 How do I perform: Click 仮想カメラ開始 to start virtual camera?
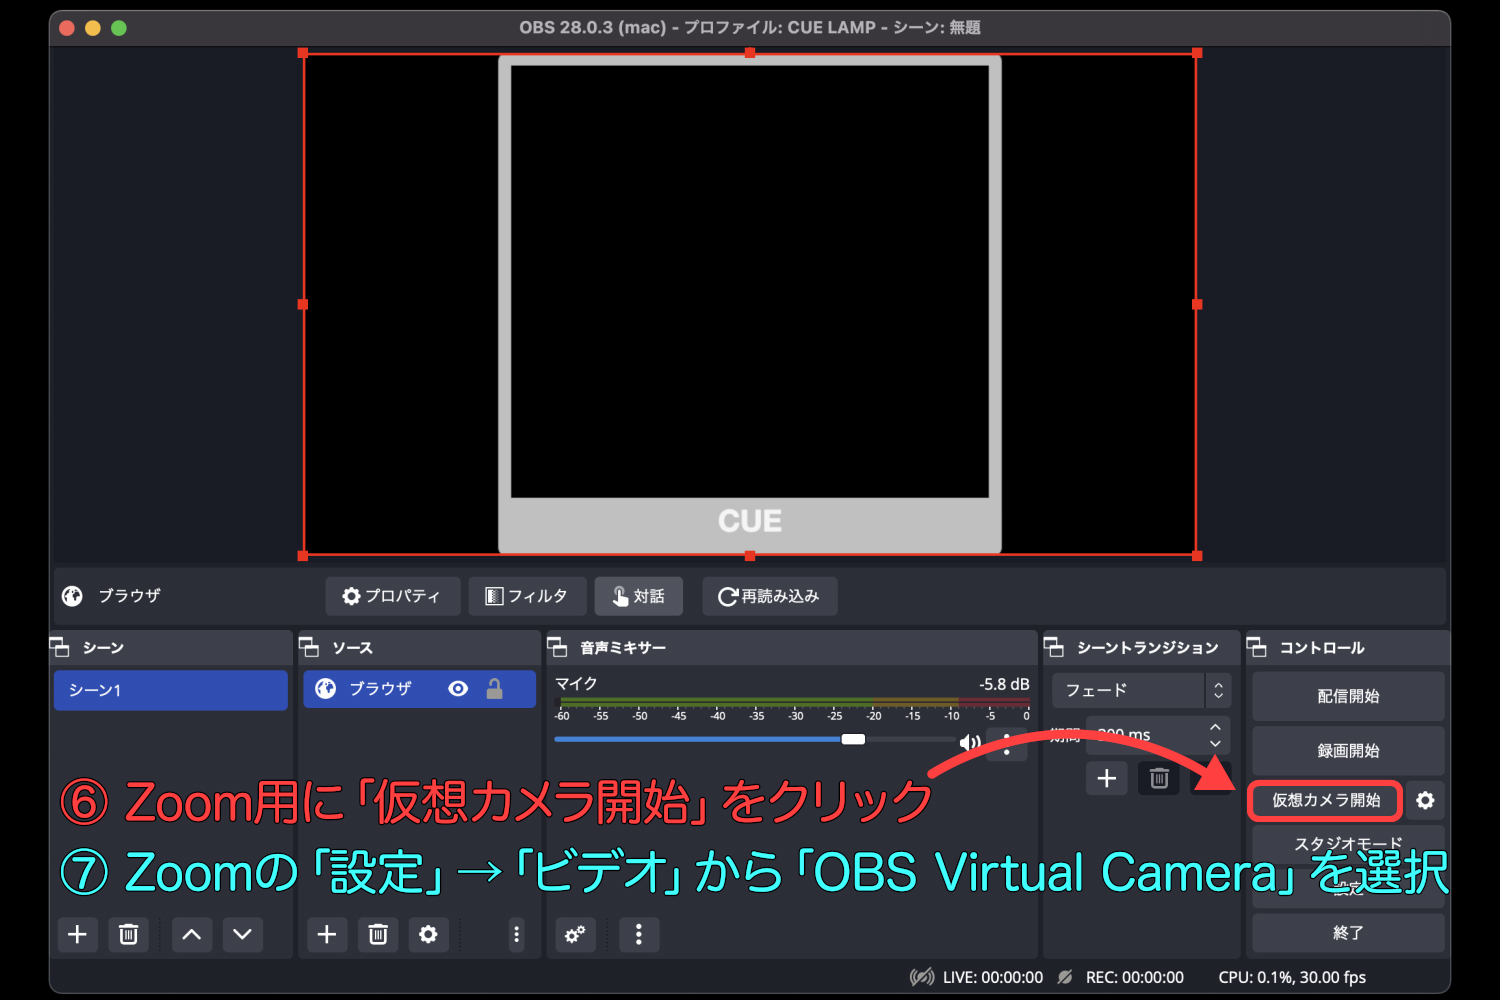tap(1326, 800)
